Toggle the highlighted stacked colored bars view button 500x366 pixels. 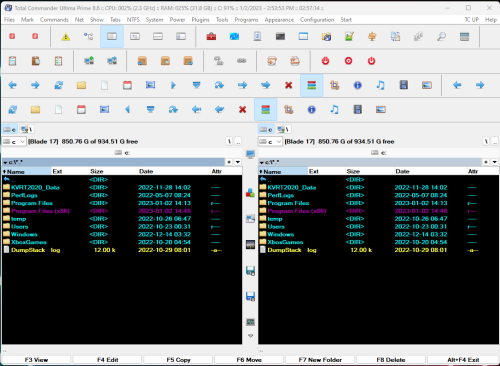pyautogui.click(x=311, y=85)
